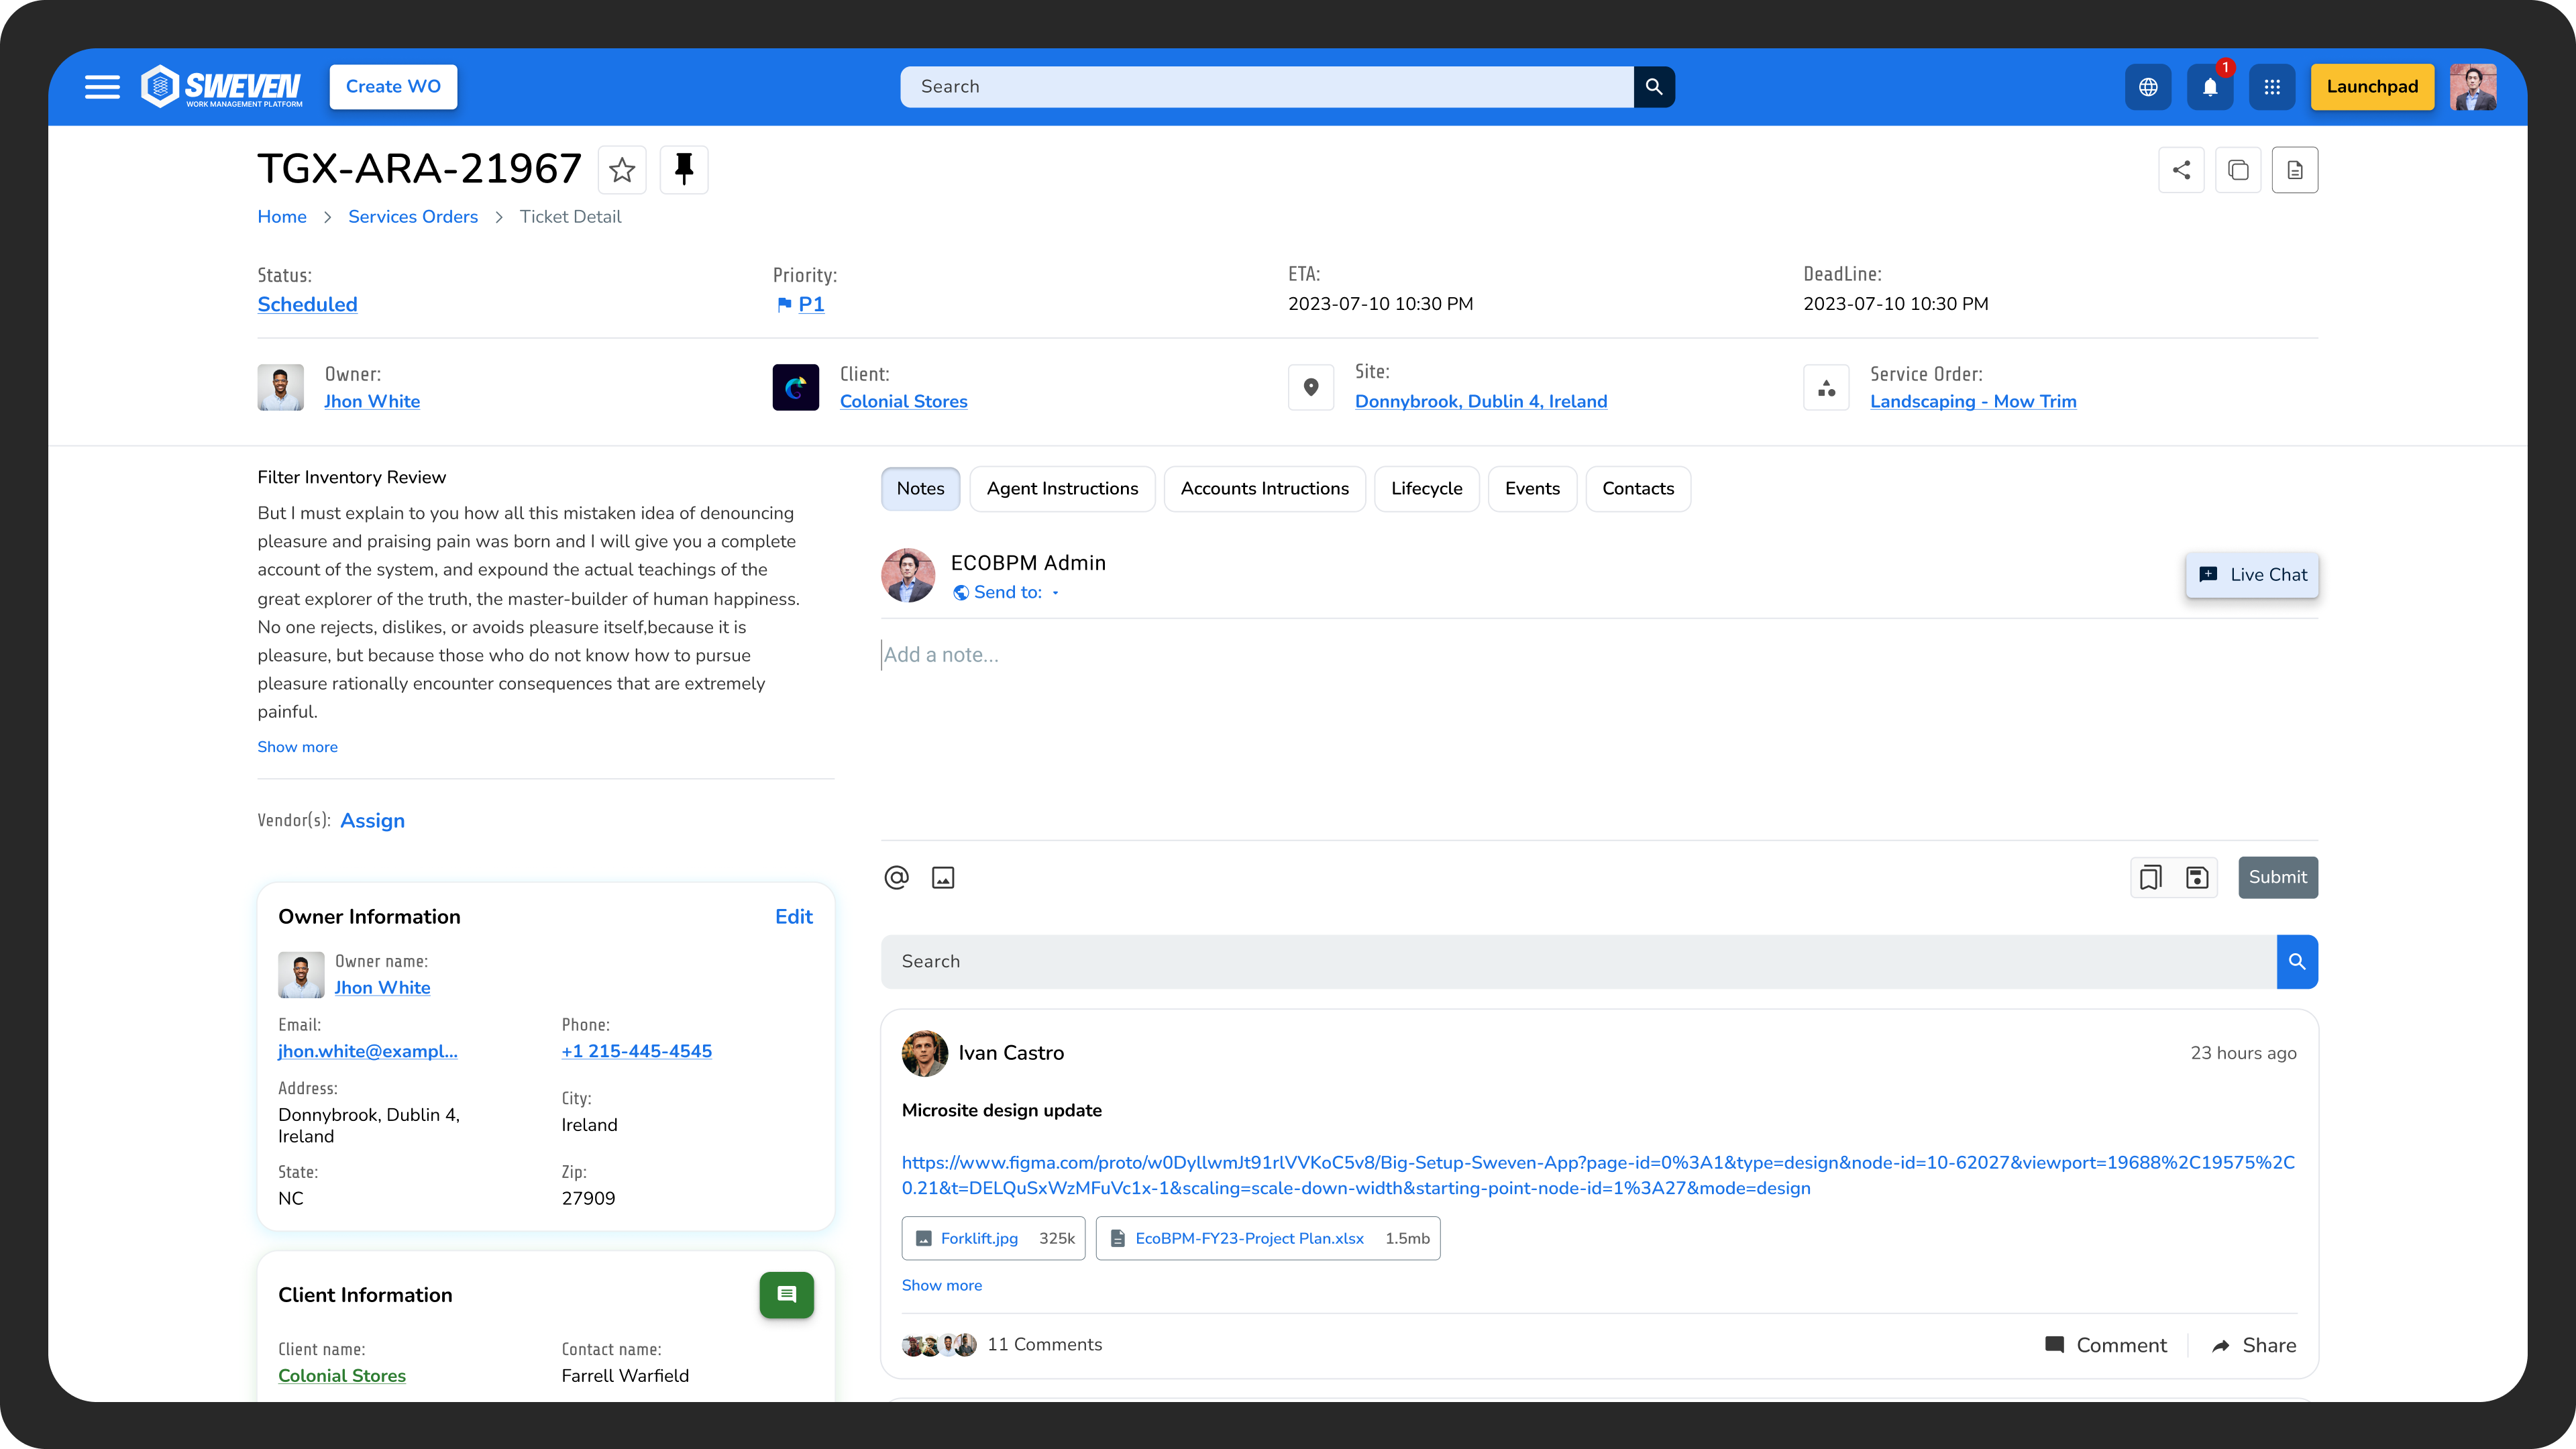
Task: Click Colonial Stores link in Client Information
Action: (x=341, y=1376)
